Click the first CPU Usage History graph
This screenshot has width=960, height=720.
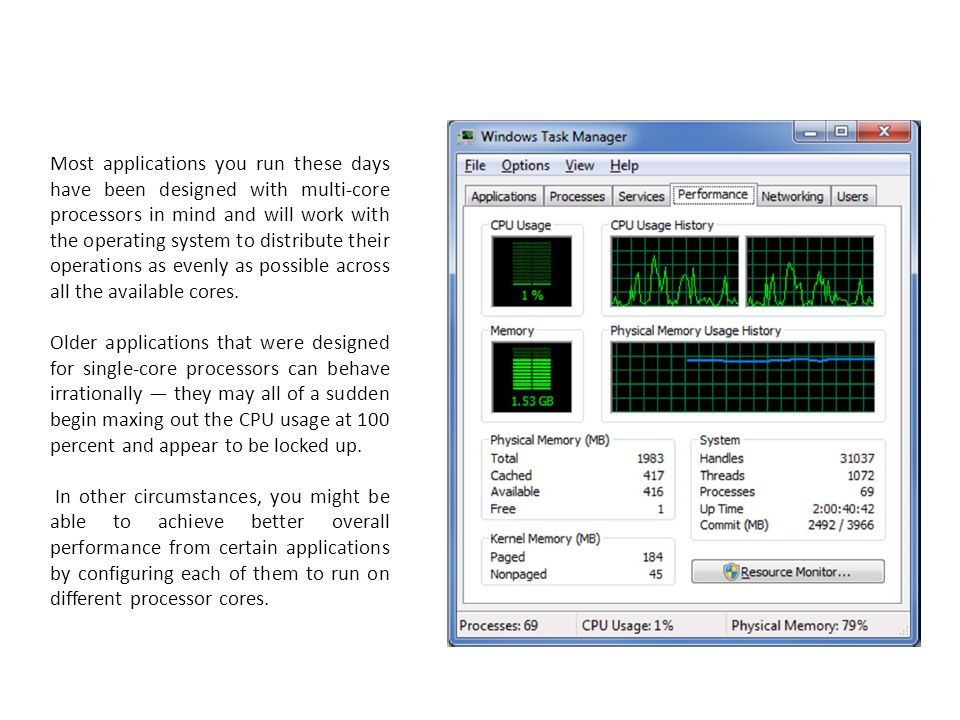675,272
